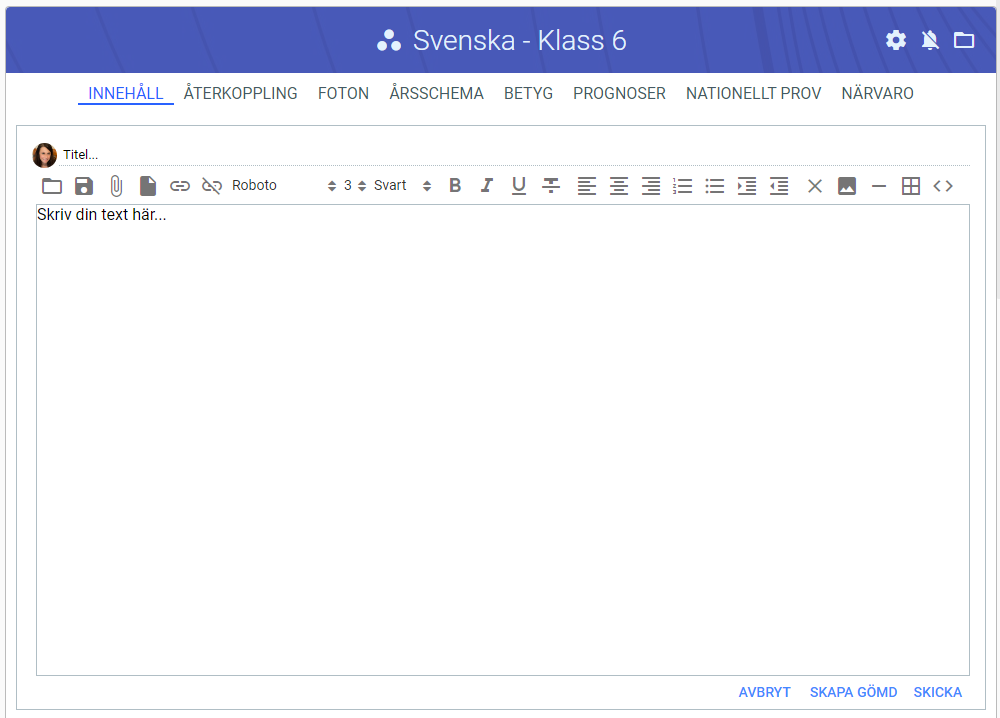
Task: Open the NATIONELLT PROV tab
Action: pyautogui.click(x=753, y=94)
